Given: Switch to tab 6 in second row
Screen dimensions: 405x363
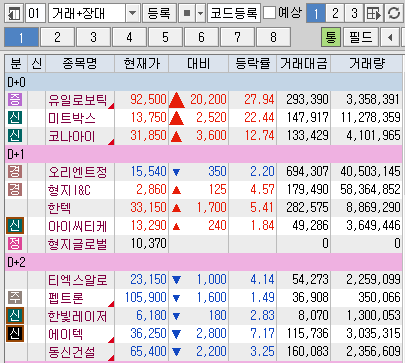Looking at the screenshot, I should pos(201,37).
